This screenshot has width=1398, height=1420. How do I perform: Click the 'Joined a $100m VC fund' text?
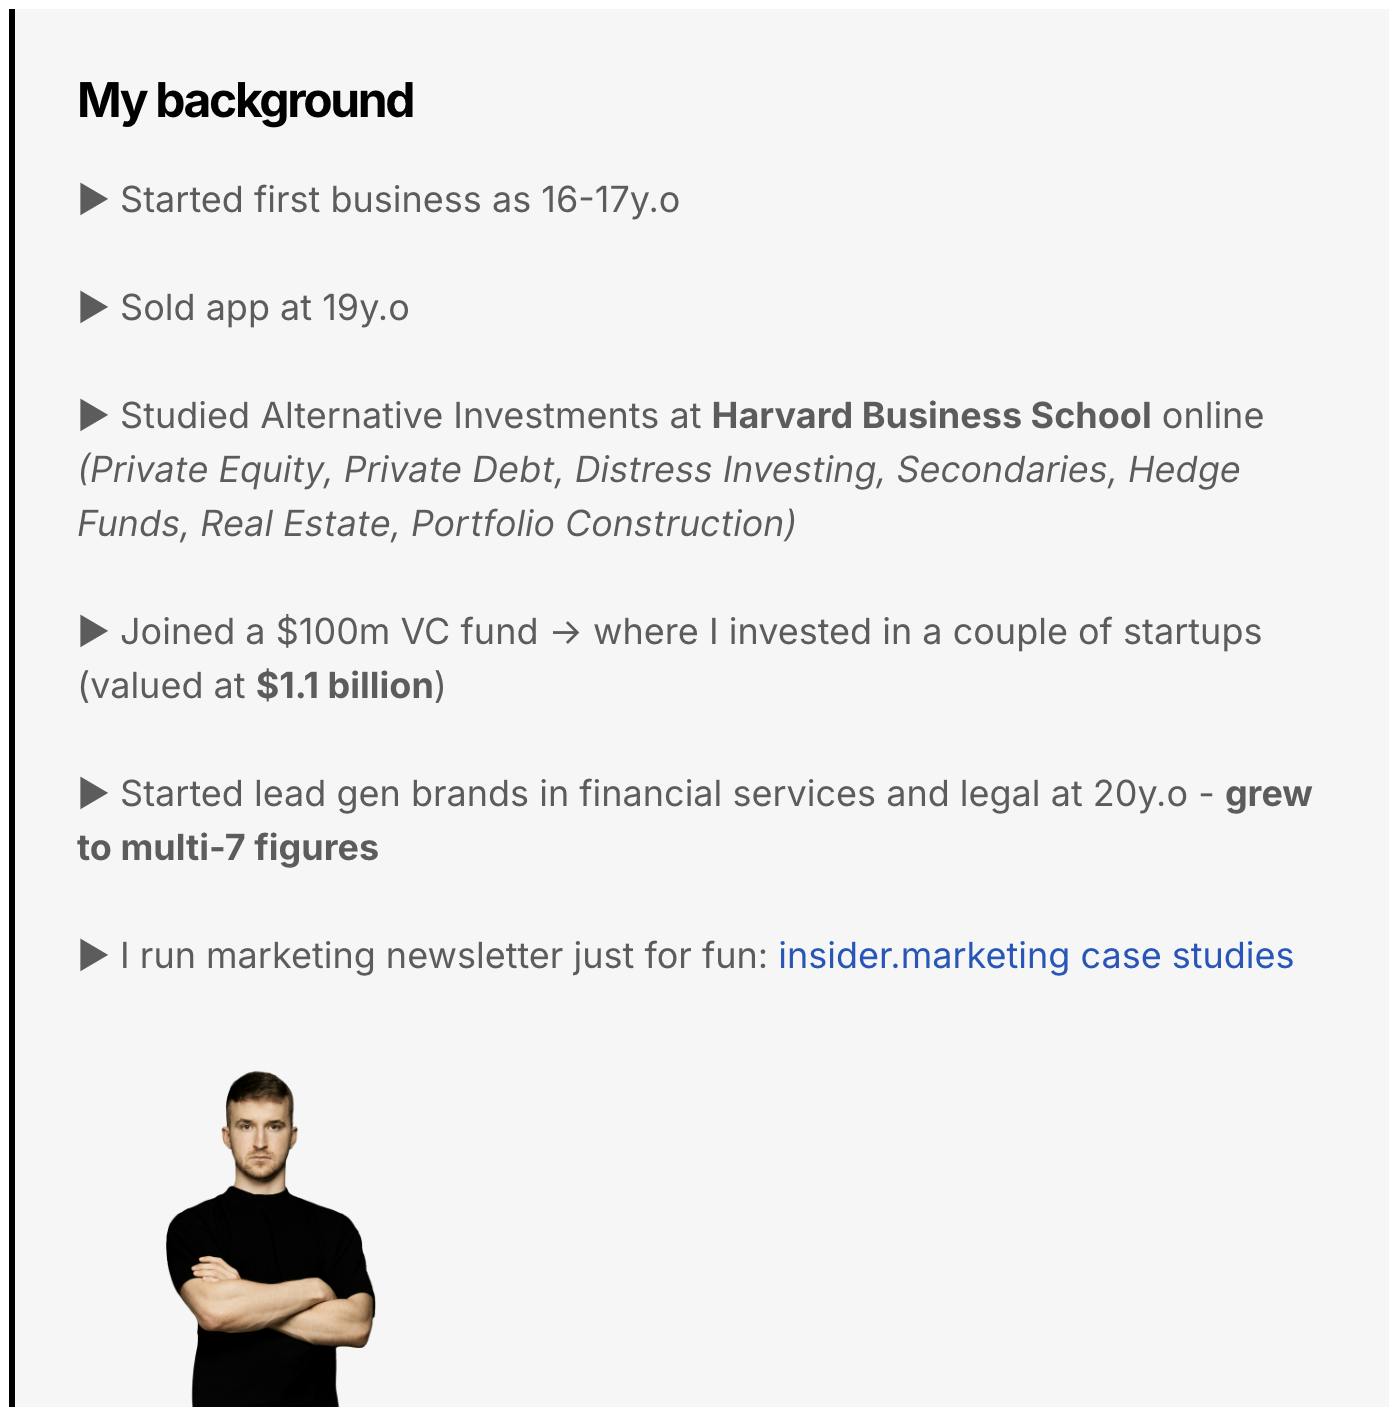[329, 632]
